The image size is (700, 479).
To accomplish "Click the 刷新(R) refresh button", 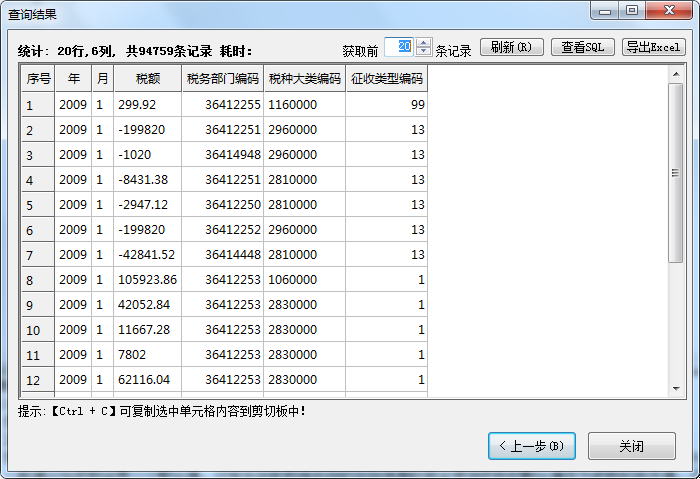I will (x=512, y=47).
